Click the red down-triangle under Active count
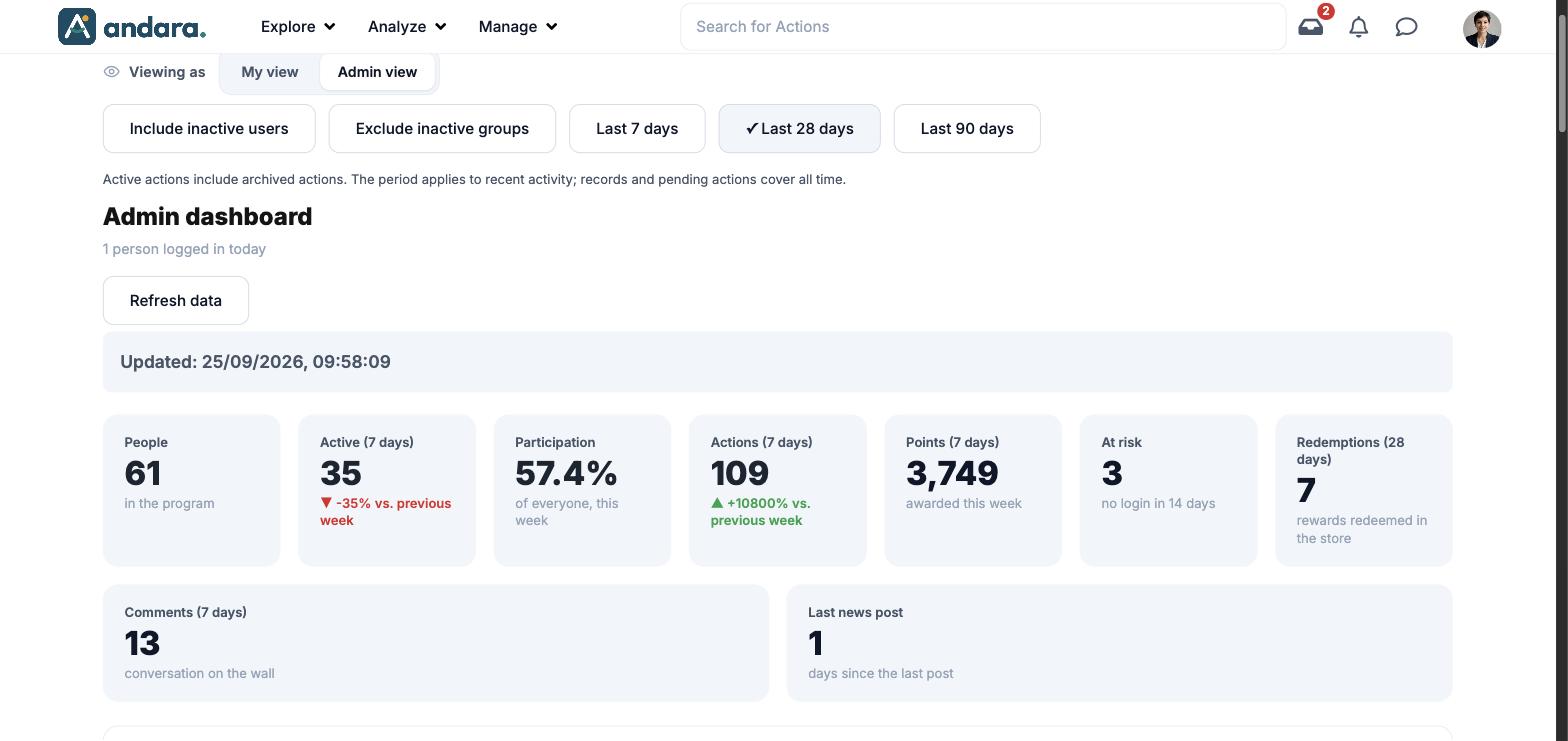1568x741 pixels. pyautogui.click(x=326, y=503)
